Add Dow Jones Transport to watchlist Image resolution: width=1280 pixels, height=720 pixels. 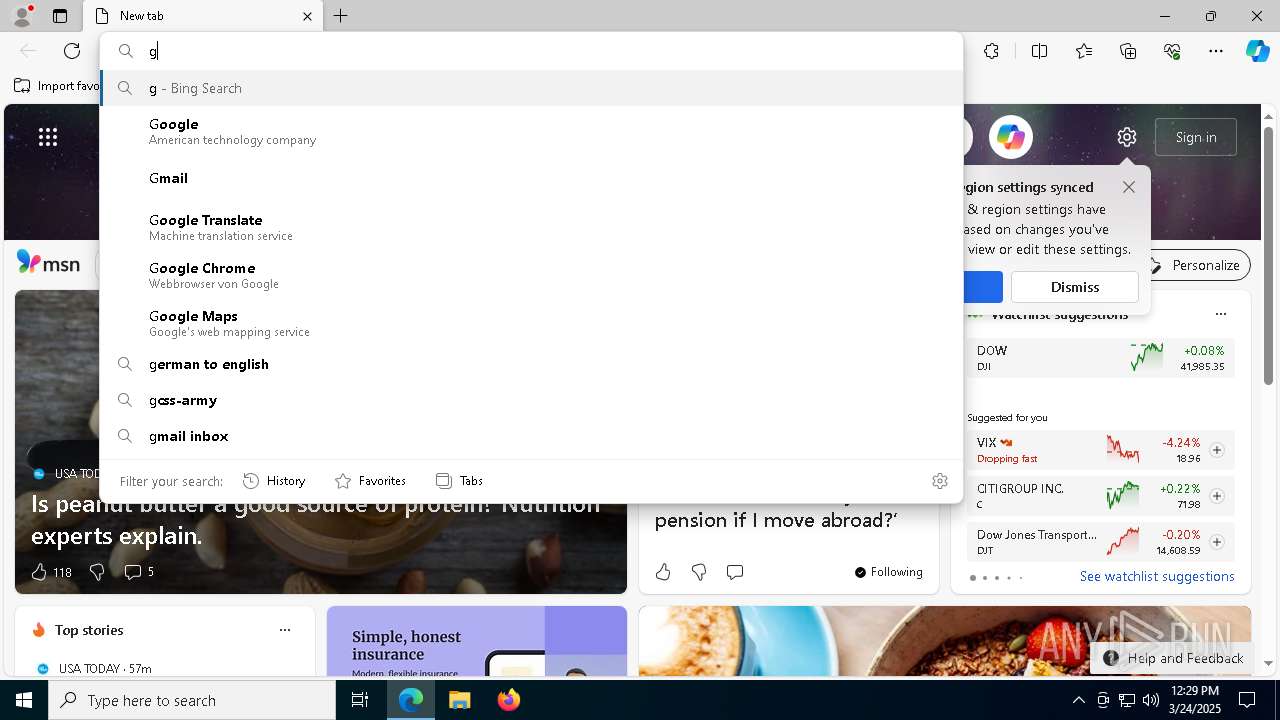coord(1217,542)
